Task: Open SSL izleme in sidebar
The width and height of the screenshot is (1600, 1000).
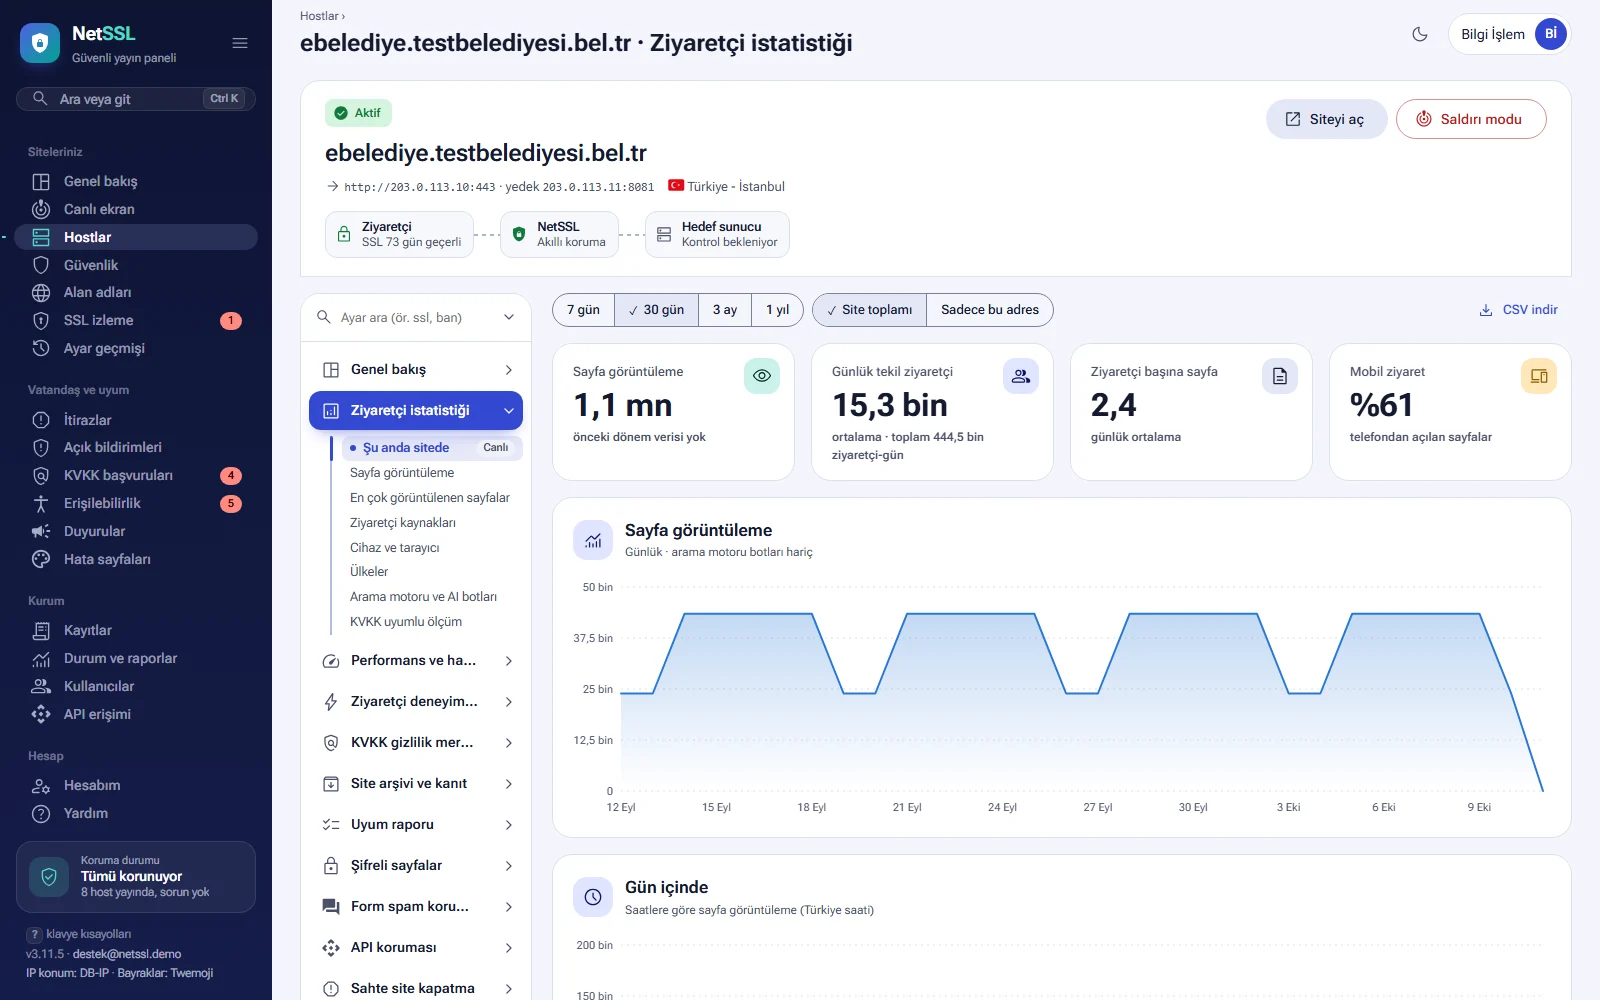Action: click(x=136, y=320)
